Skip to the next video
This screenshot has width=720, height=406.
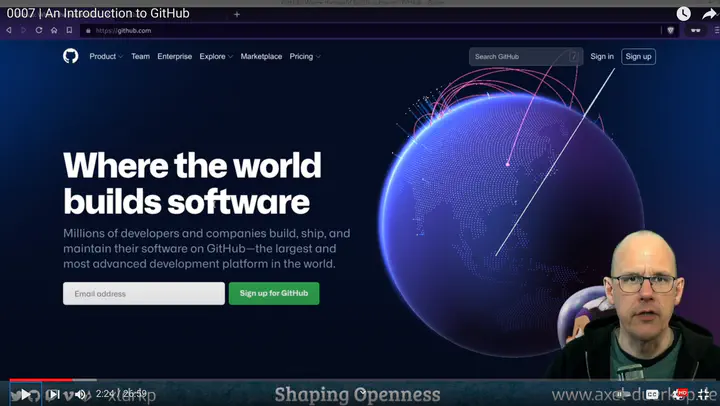point(53,394)
